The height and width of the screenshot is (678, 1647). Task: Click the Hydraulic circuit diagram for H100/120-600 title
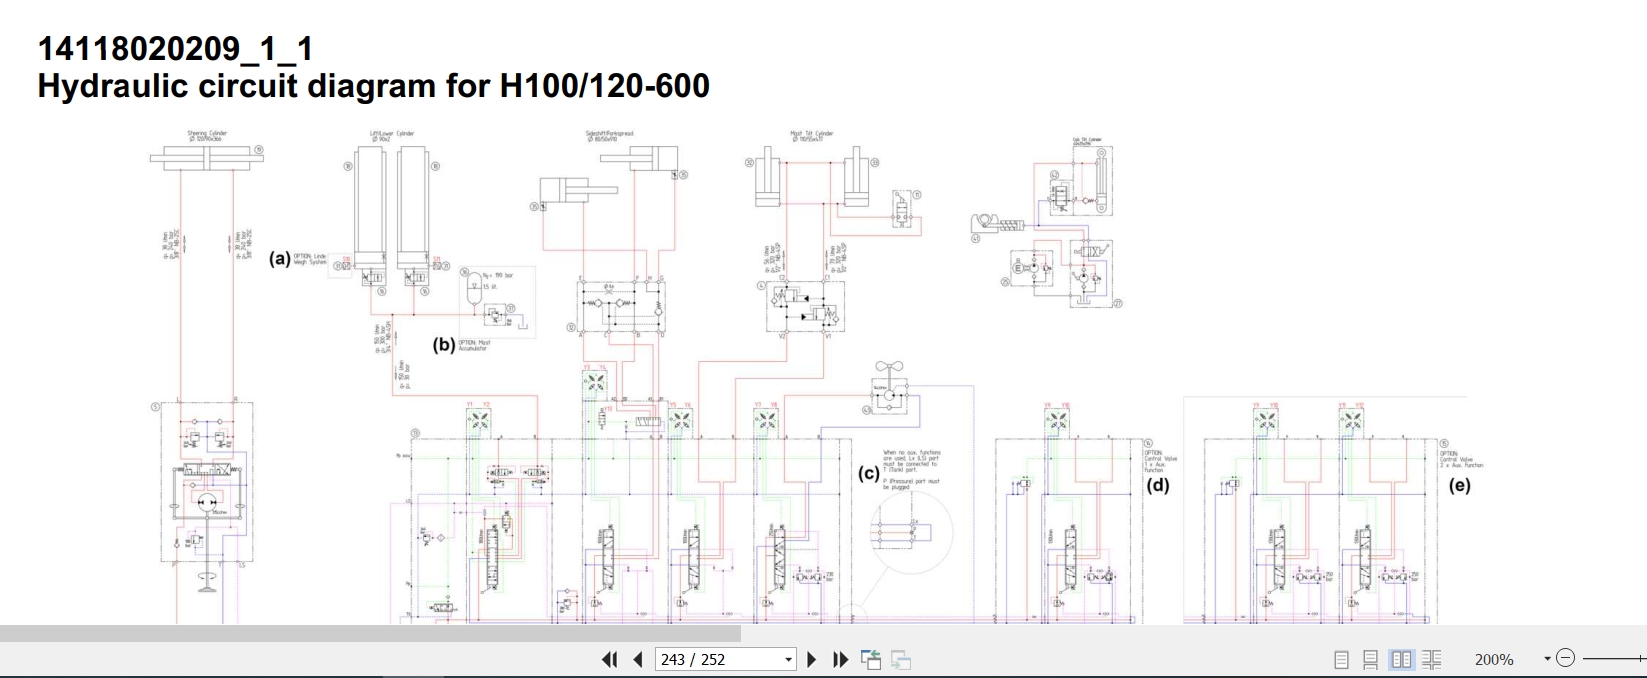373,86
